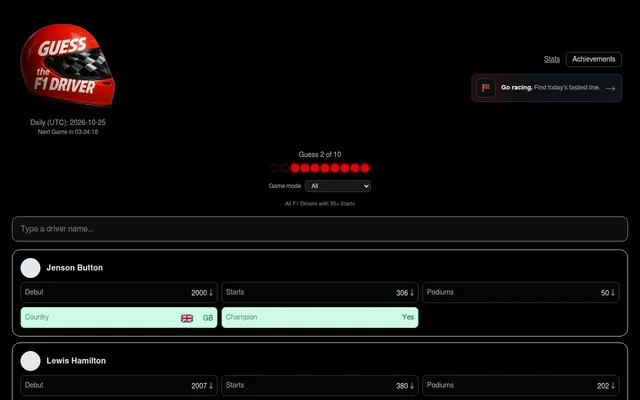Image resolution: width=640 pixels, height=400 pixels.
Task: Click Lewis Hamilton's Debut 2007 cell
Action: click(x=119, y=386)
